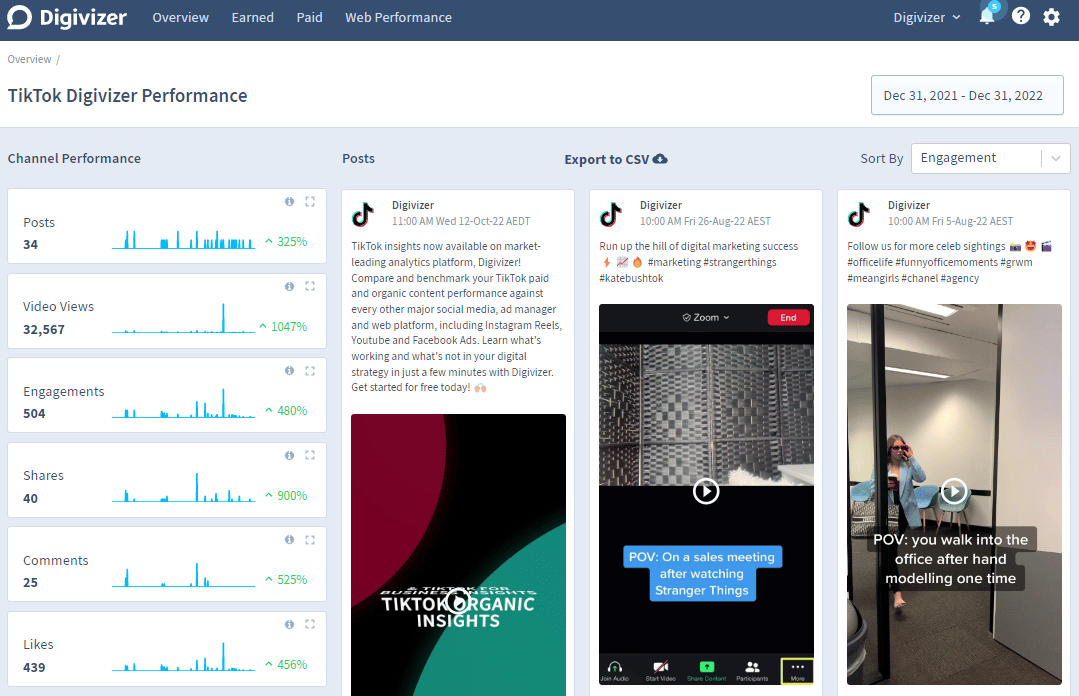Click the help question mark icon

pos(1020,17)
